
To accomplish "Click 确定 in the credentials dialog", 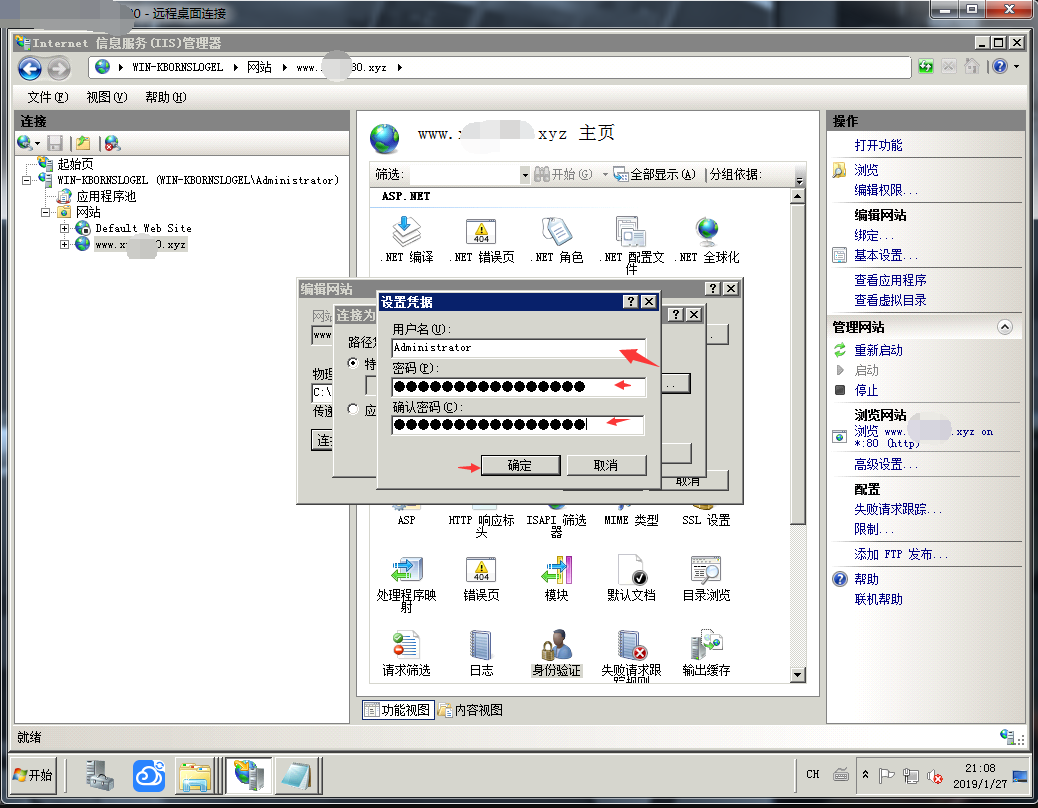I will coord(520,465).
